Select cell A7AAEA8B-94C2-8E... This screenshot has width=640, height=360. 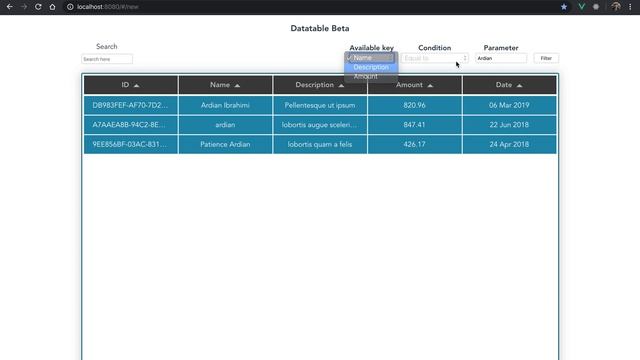coord(131,125)
